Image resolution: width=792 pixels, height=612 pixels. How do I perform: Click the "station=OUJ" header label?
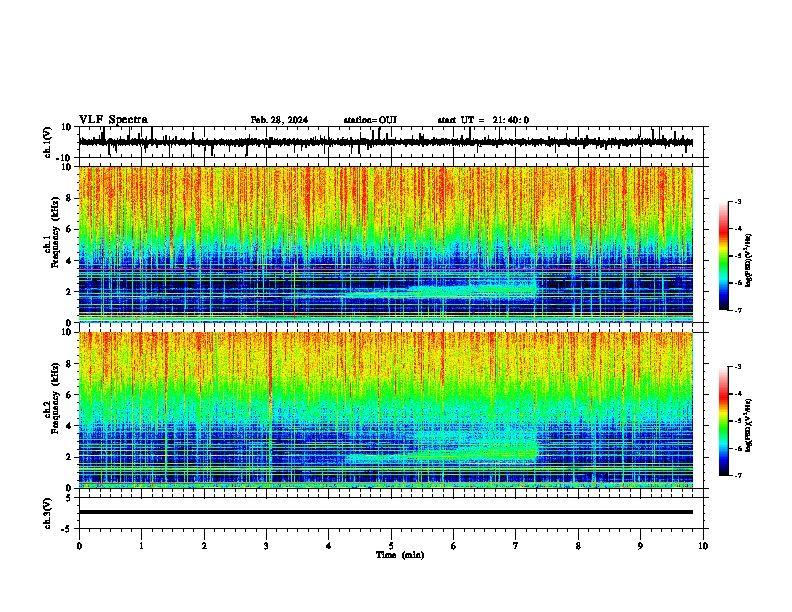click(x=370, y=120)
